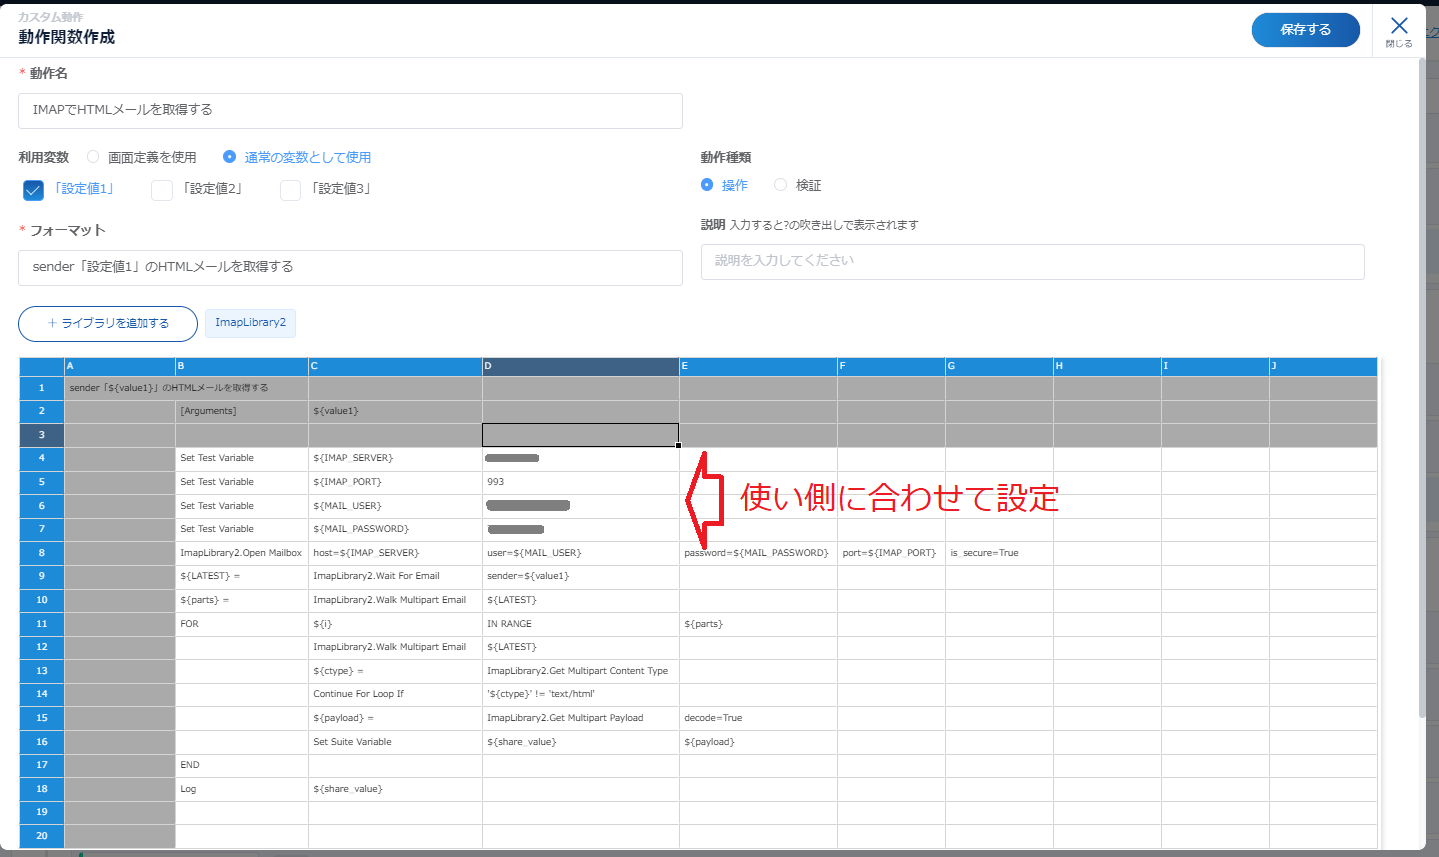The width and height of the screenshot is (1439, 857).
Task: Click the user=${MAIL_USER} cell
Action: (580, 553)
